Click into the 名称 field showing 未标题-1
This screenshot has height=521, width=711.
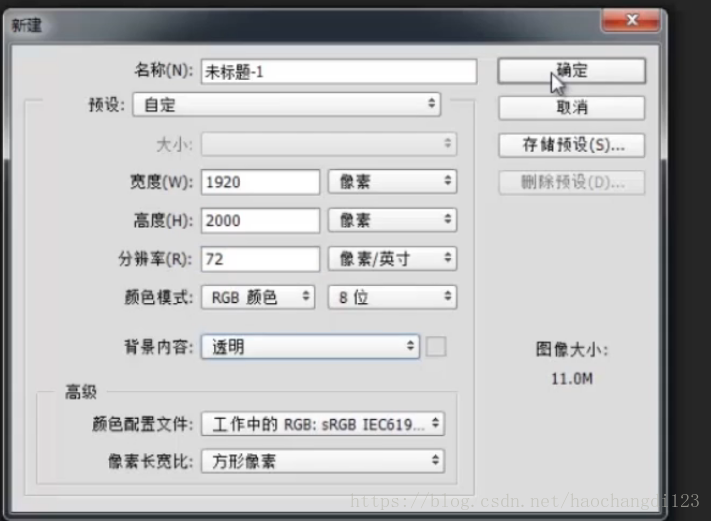pyautogui.click(x=339, y=72)
